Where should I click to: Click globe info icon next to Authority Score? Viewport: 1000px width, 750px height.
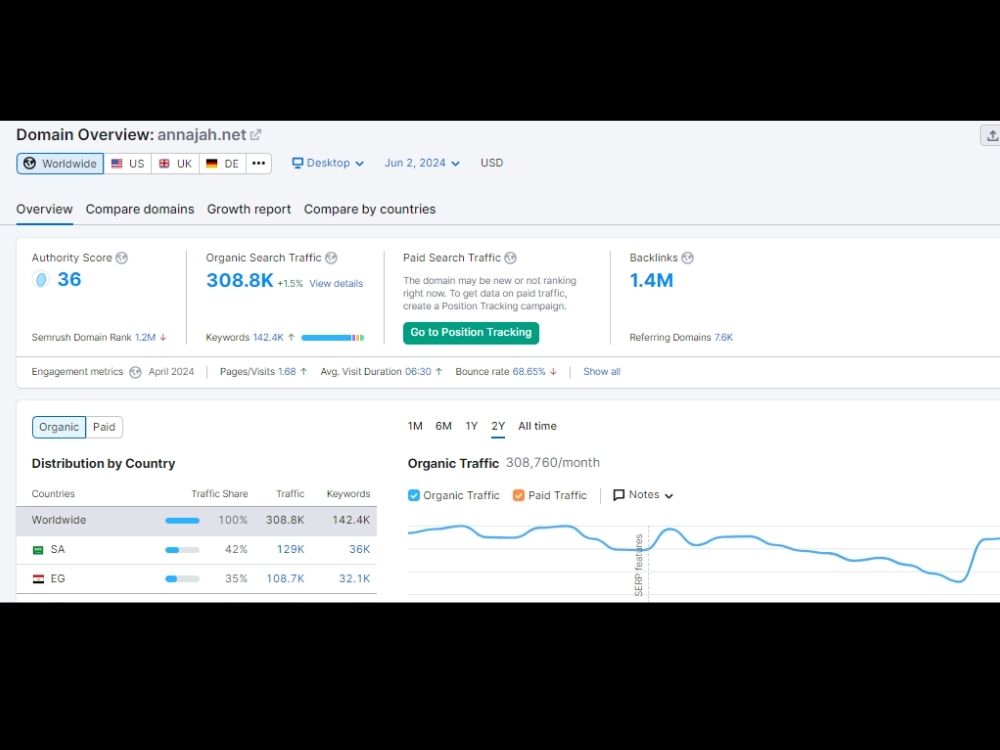(x=122, y=258)
